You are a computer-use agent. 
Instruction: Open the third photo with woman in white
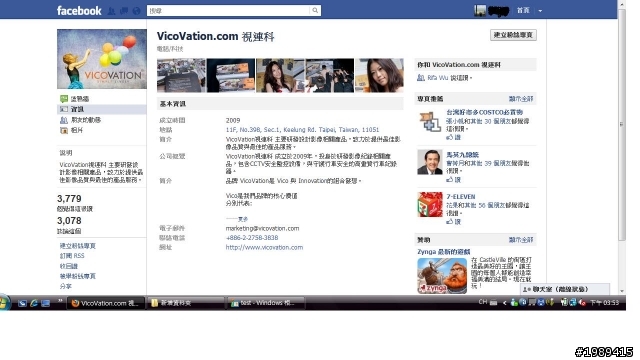[280, 76]
